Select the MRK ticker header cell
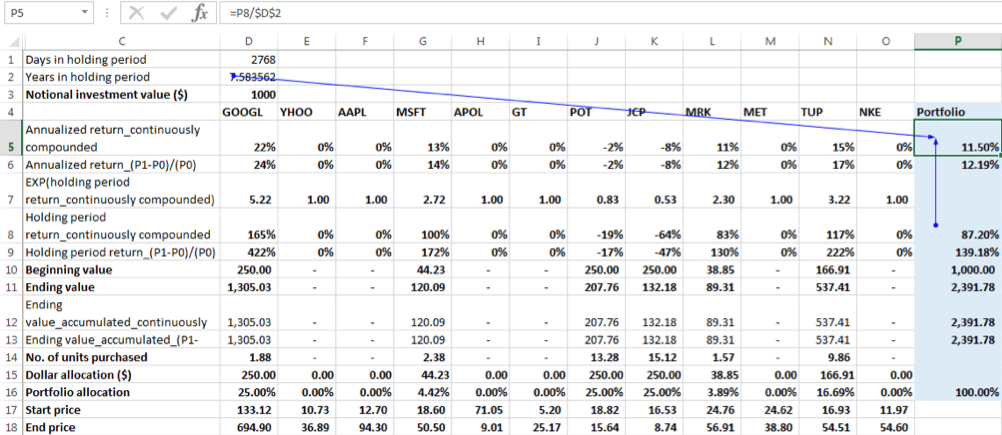 click(713, 112)
